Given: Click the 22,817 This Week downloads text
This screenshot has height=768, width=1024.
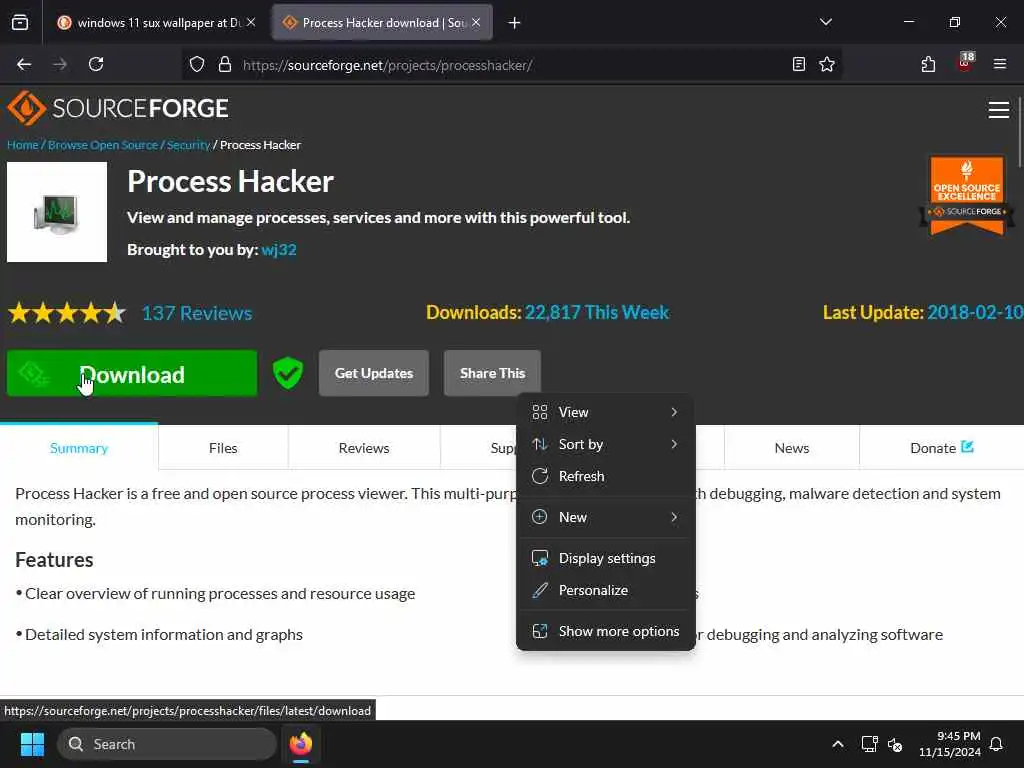Looking at the screenshot, I should coord(597,312).
